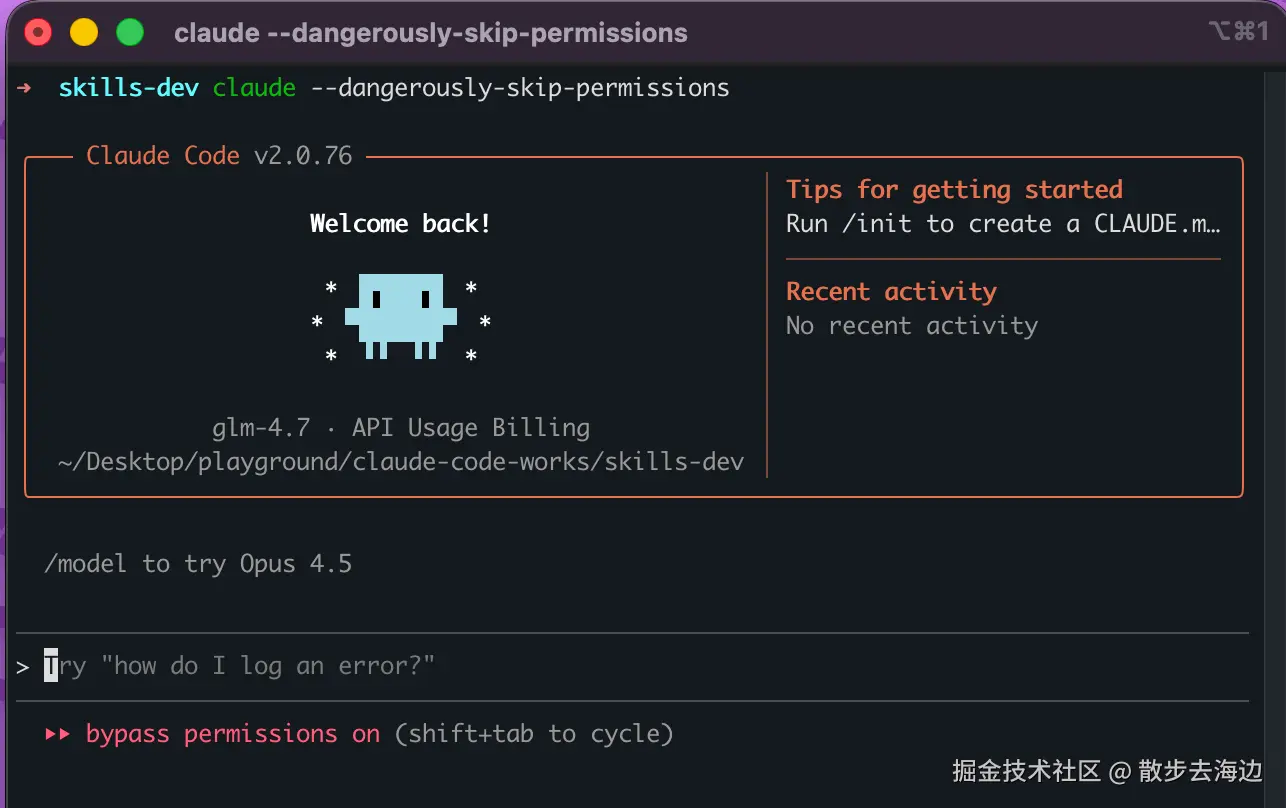Click the red arrow prompt symbol
1286x808 pixels.
[25, 88]
